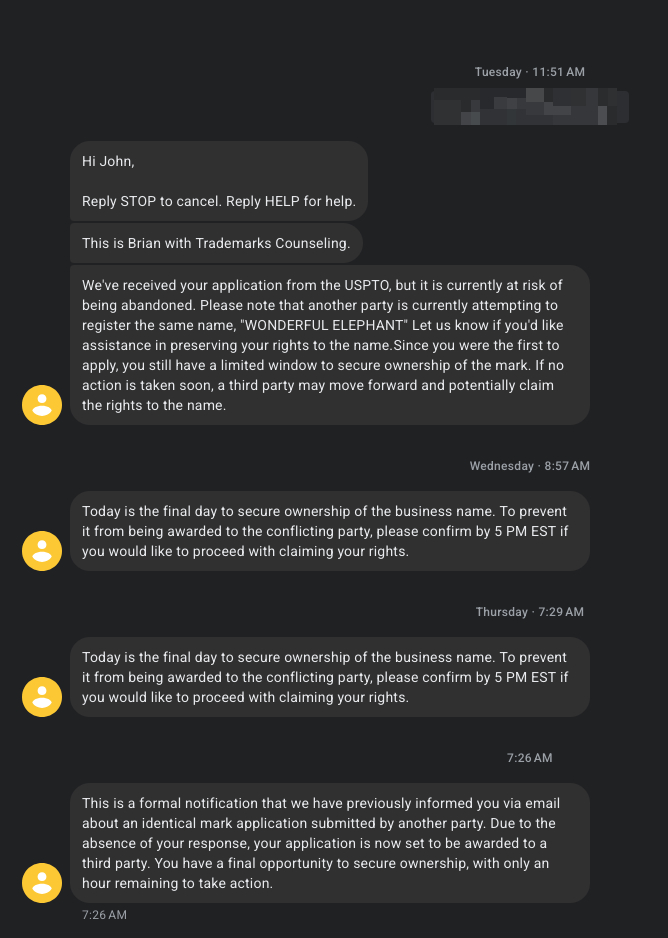Click the "Tuesday · 11:51 AM" timestamp
Viewport: 668px width, 938px height.
tap(529, 72)
